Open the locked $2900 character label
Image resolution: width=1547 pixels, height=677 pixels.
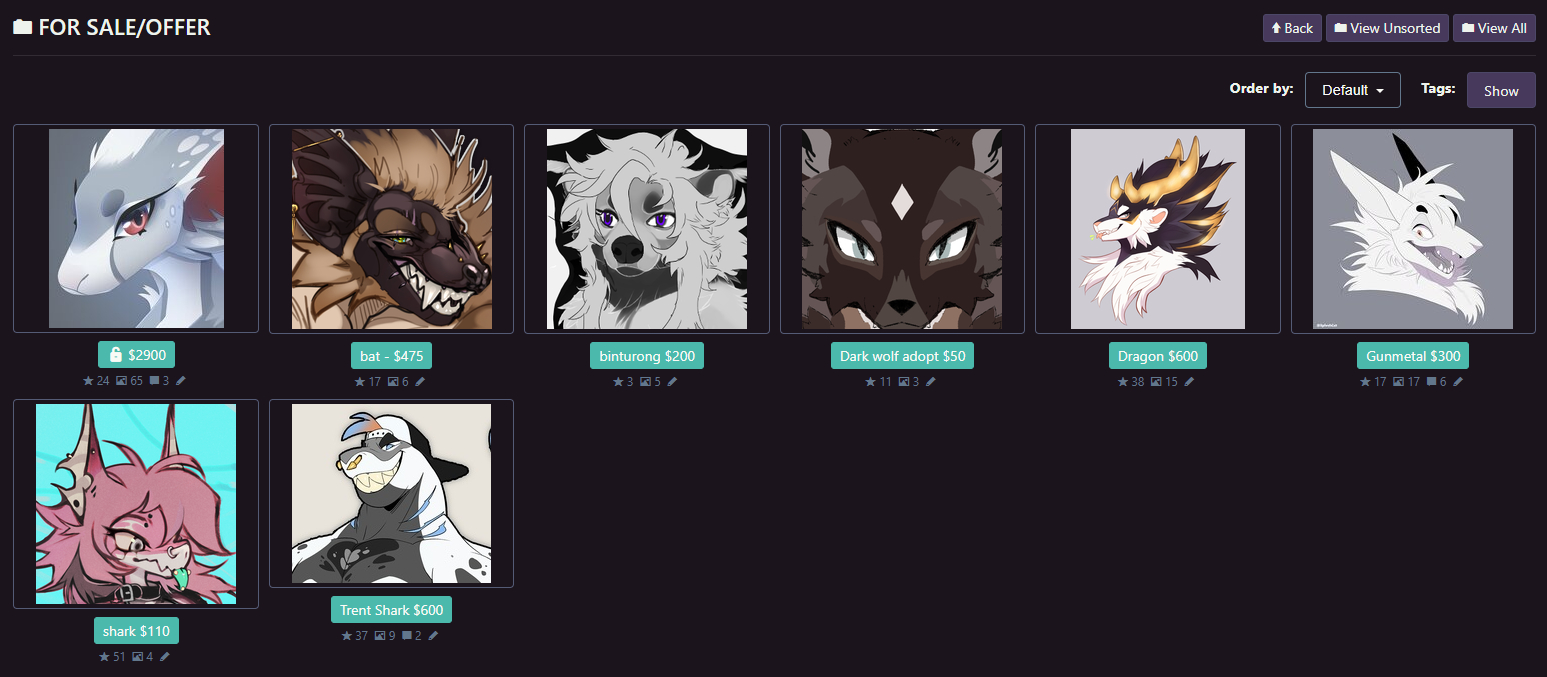point(136,354)
